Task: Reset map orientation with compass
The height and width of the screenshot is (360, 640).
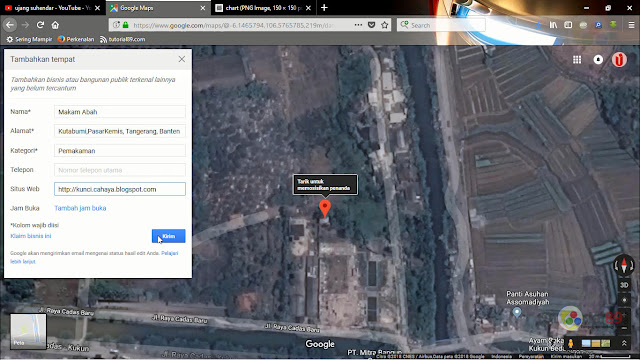Action: [x=624, y=265]
